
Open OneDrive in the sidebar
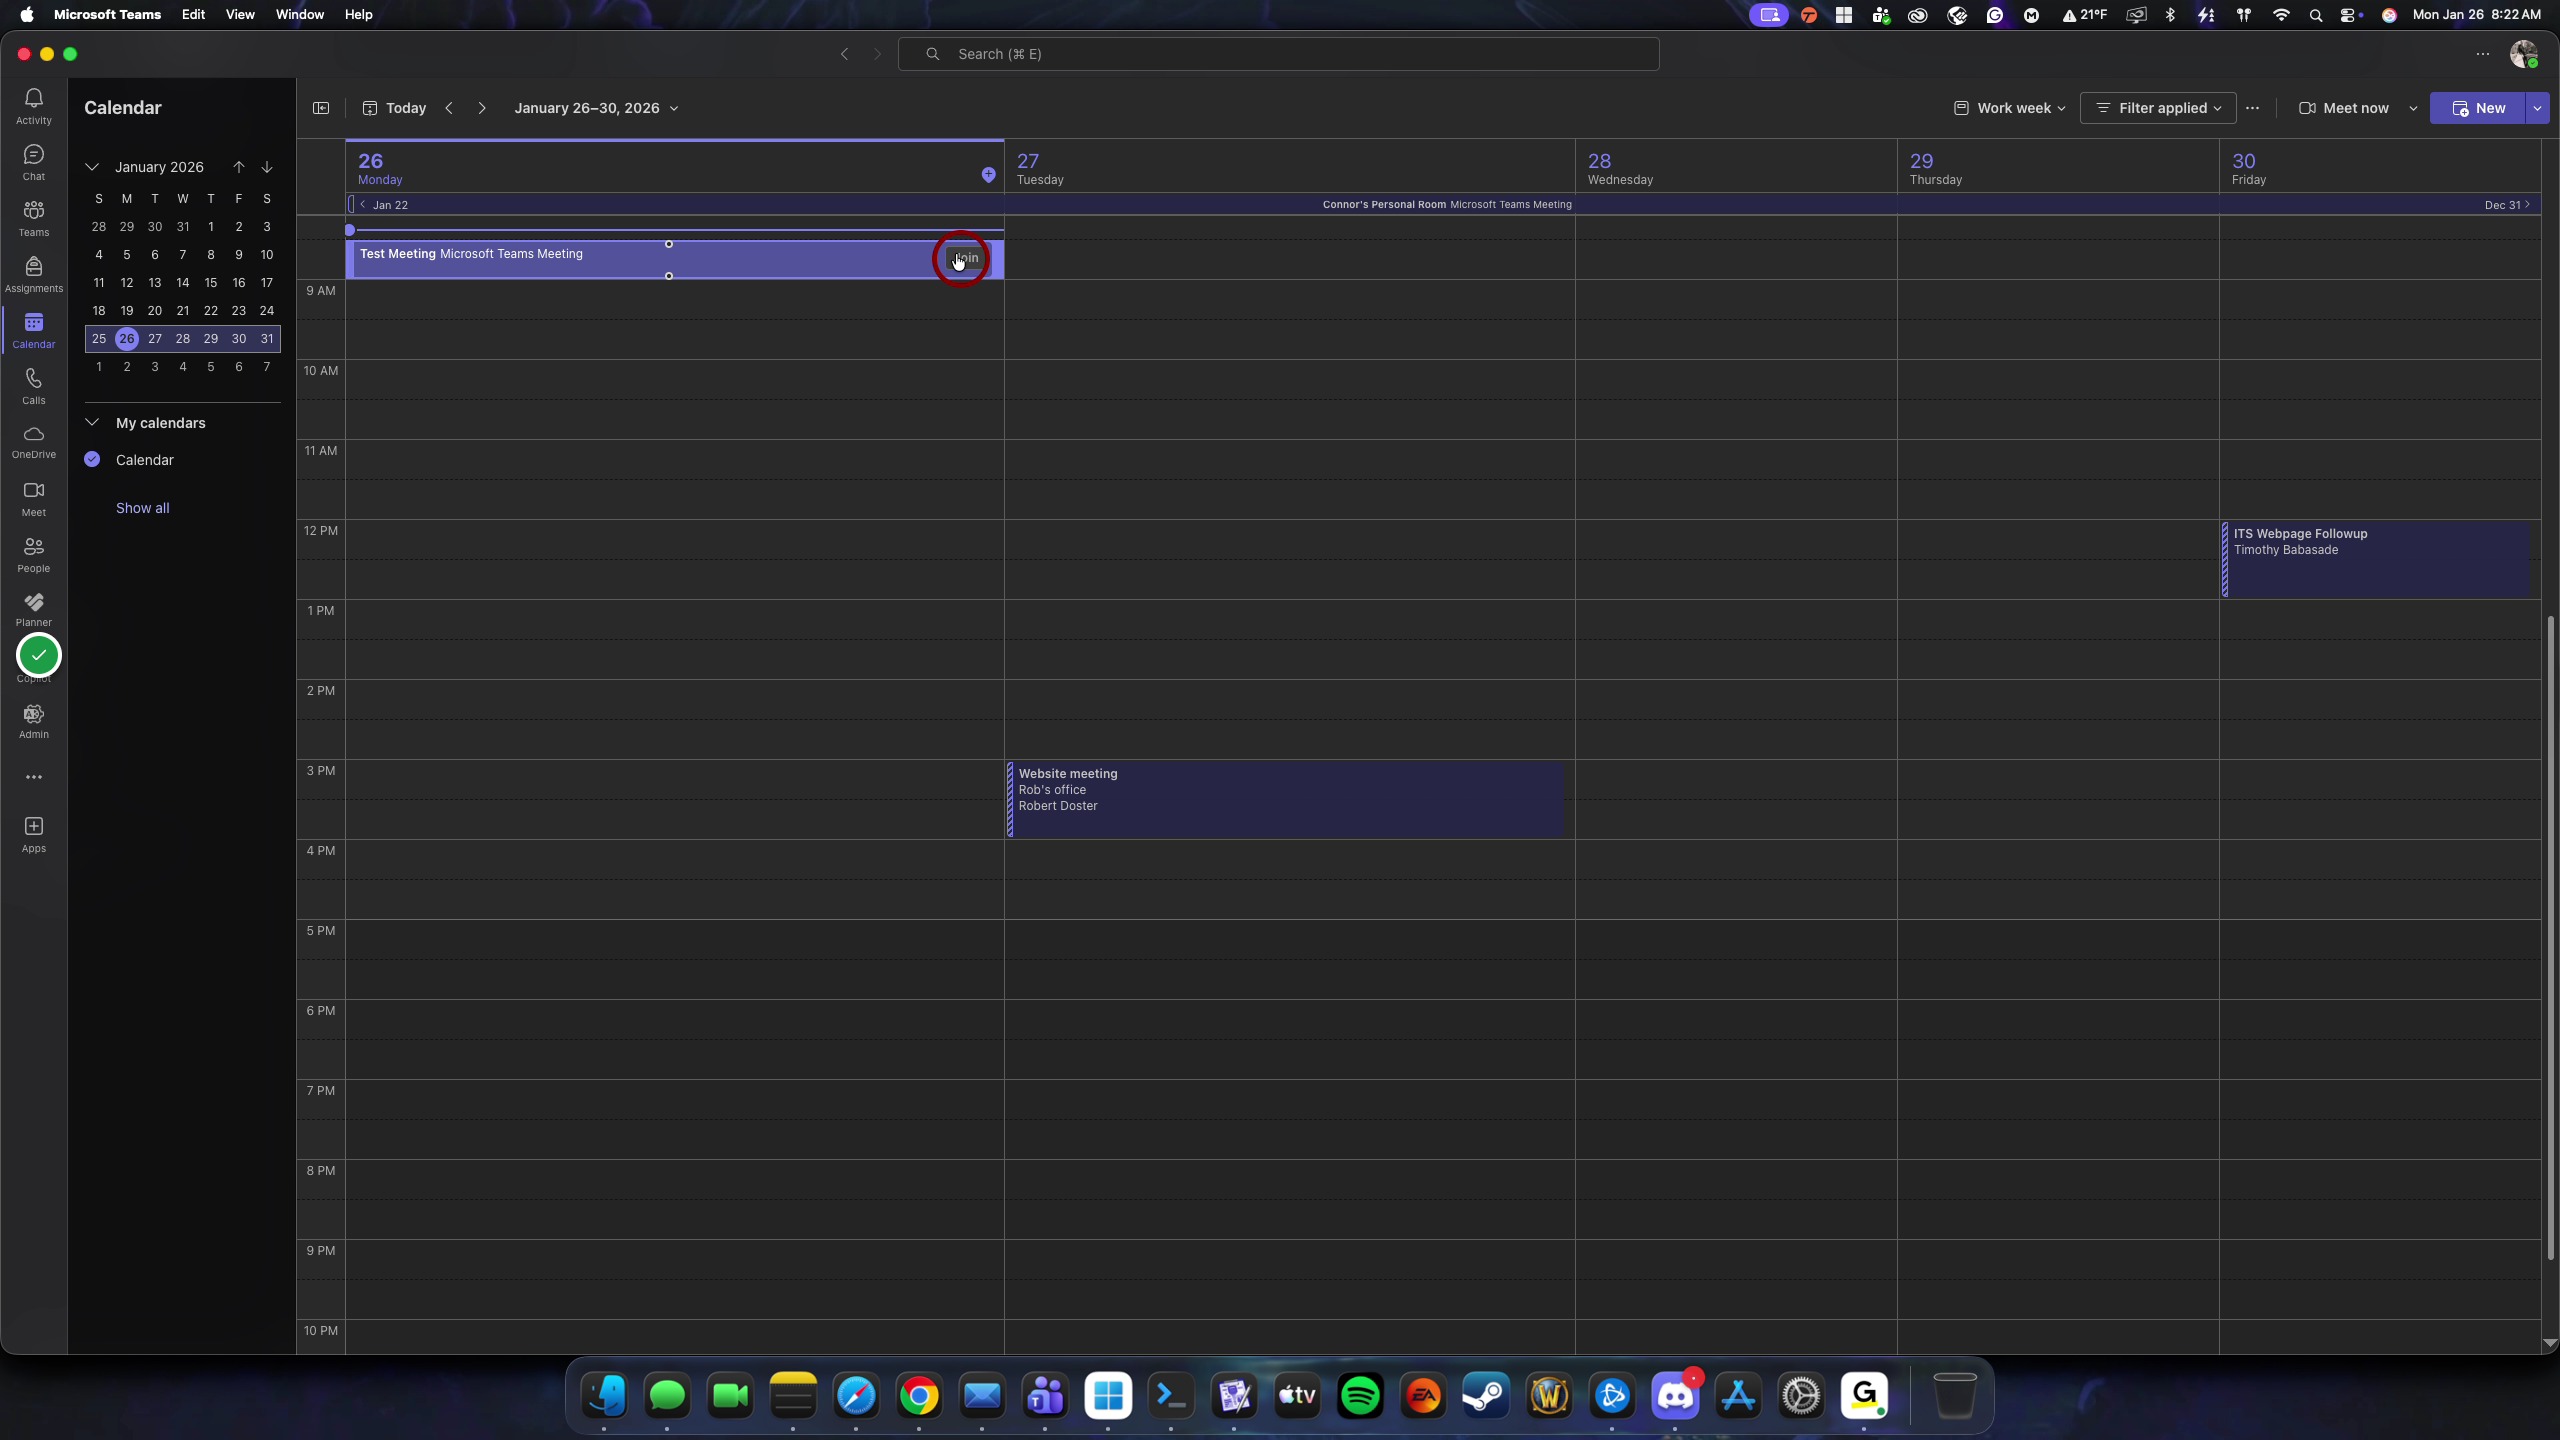coord(33,442)
